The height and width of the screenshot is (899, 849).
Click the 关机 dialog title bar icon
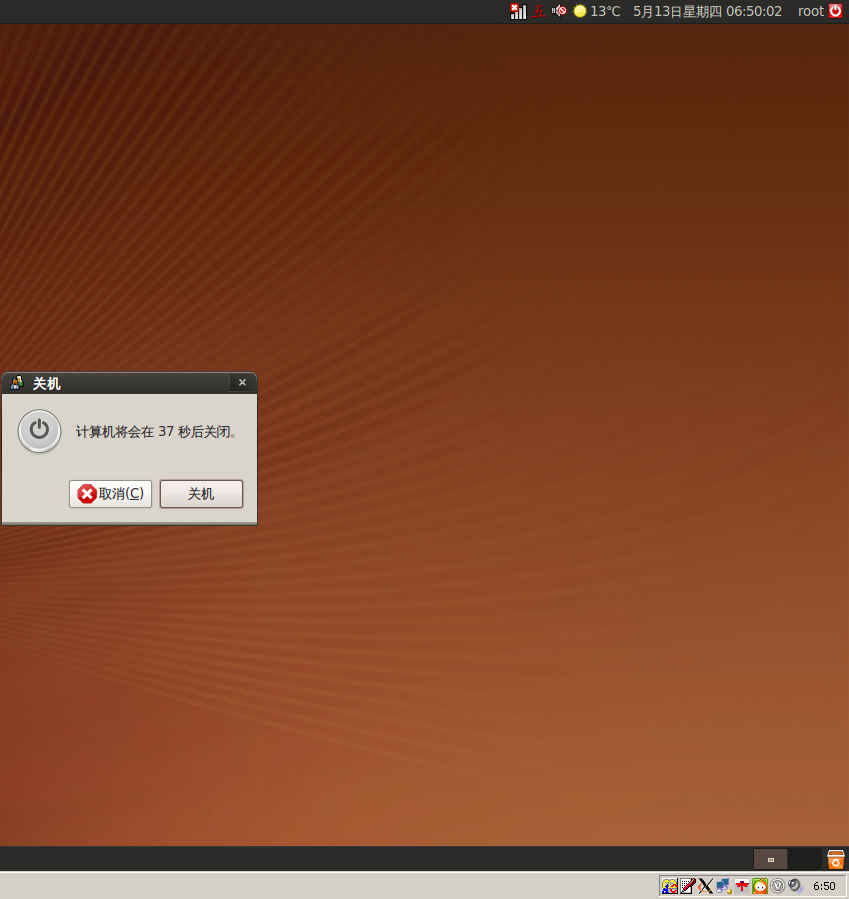coord(16,383)
